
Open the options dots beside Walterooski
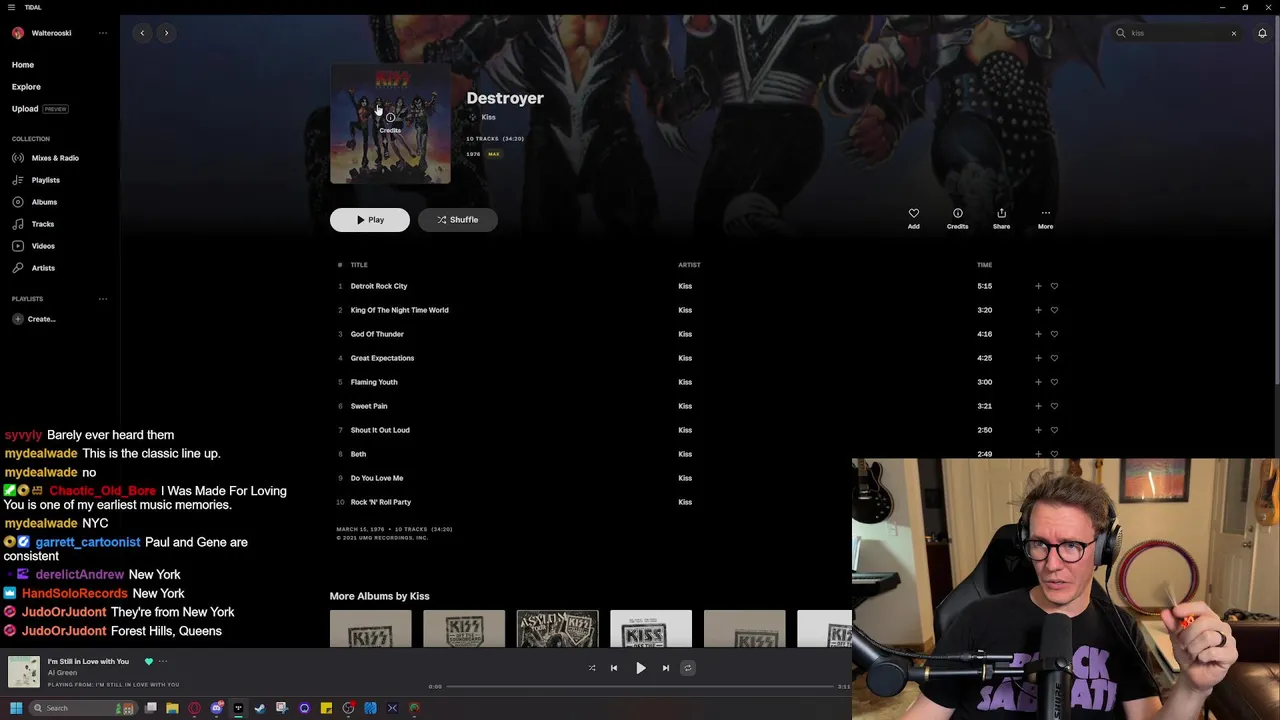pos(102,33)
